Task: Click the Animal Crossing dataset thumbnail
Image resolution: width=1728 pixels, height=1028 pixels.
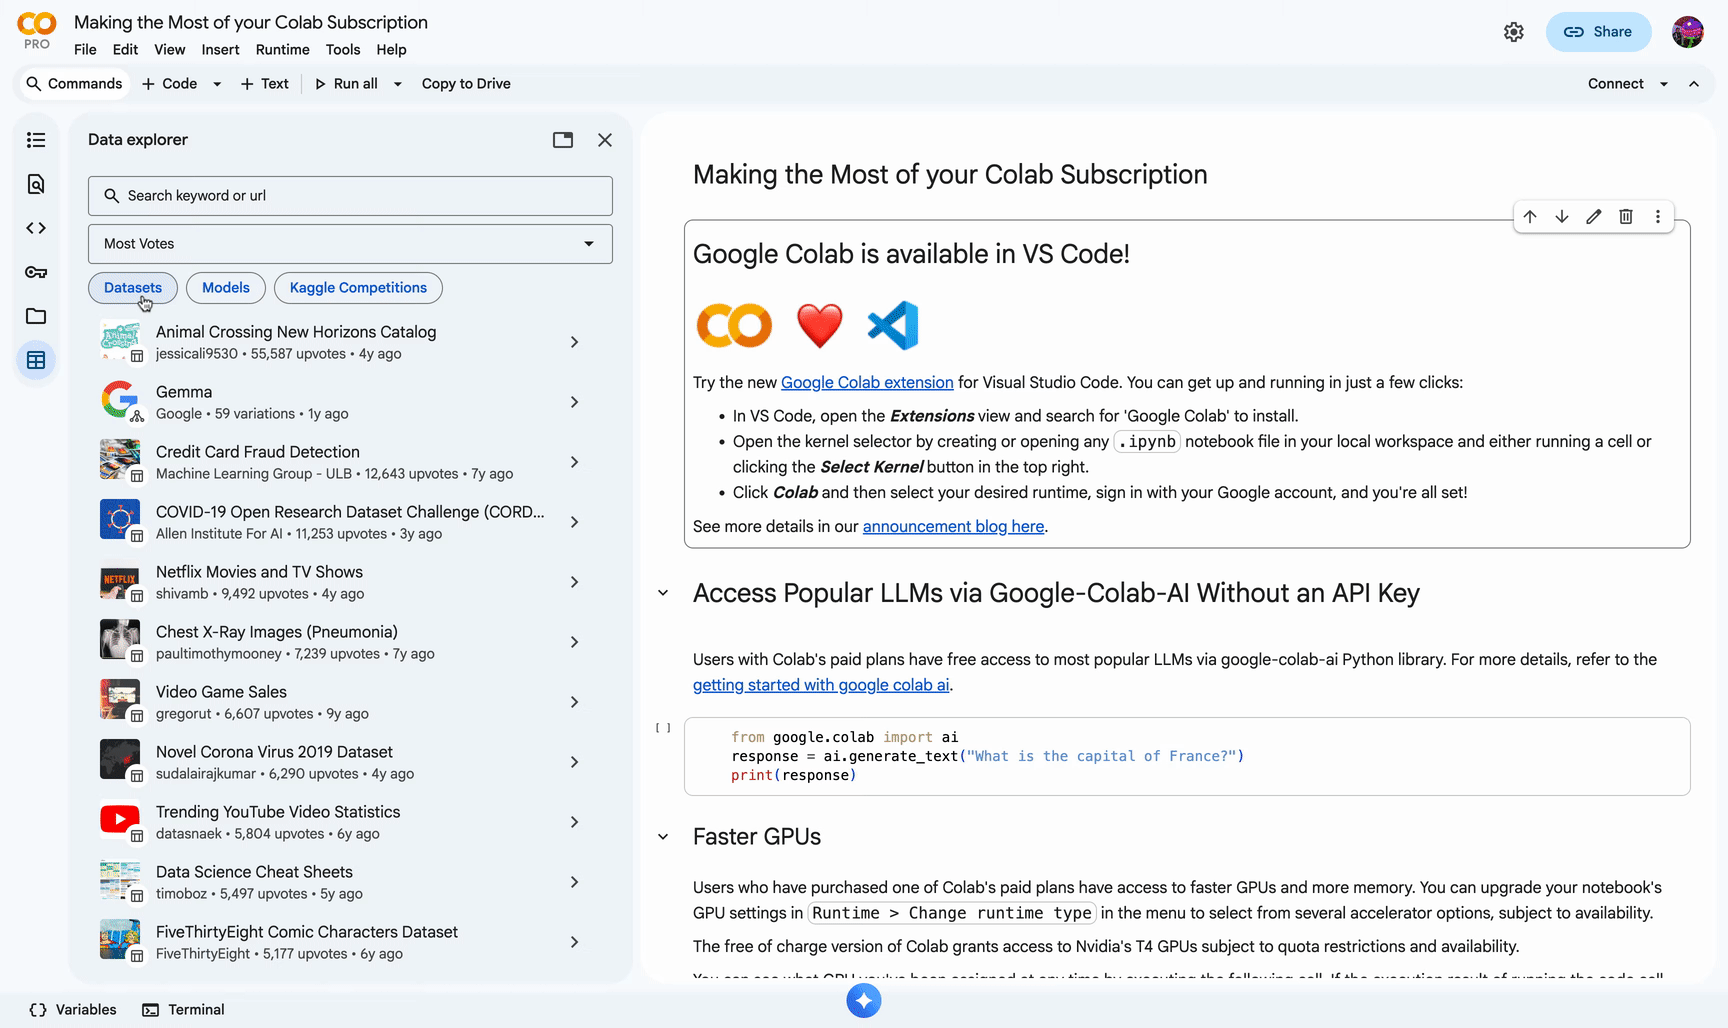Action: click(120, 341)
